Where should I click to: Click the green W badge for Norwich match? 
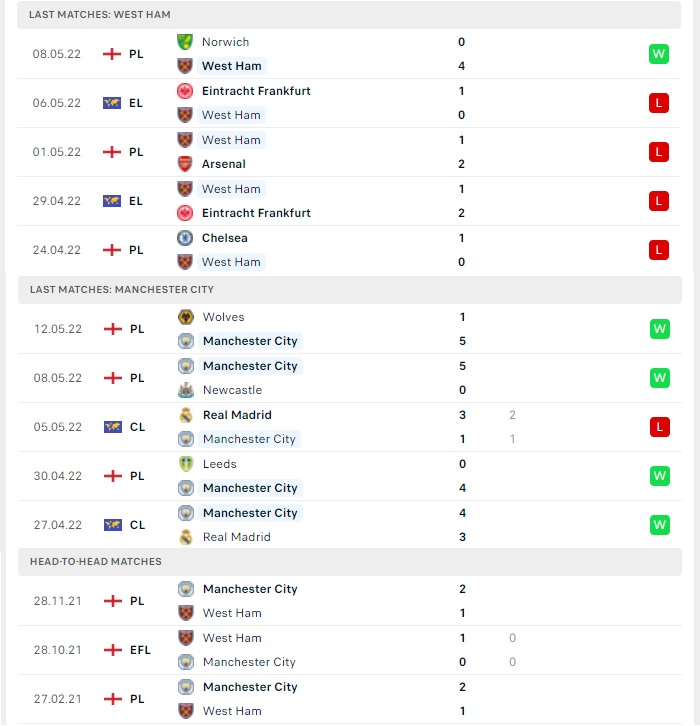(659, 54)
